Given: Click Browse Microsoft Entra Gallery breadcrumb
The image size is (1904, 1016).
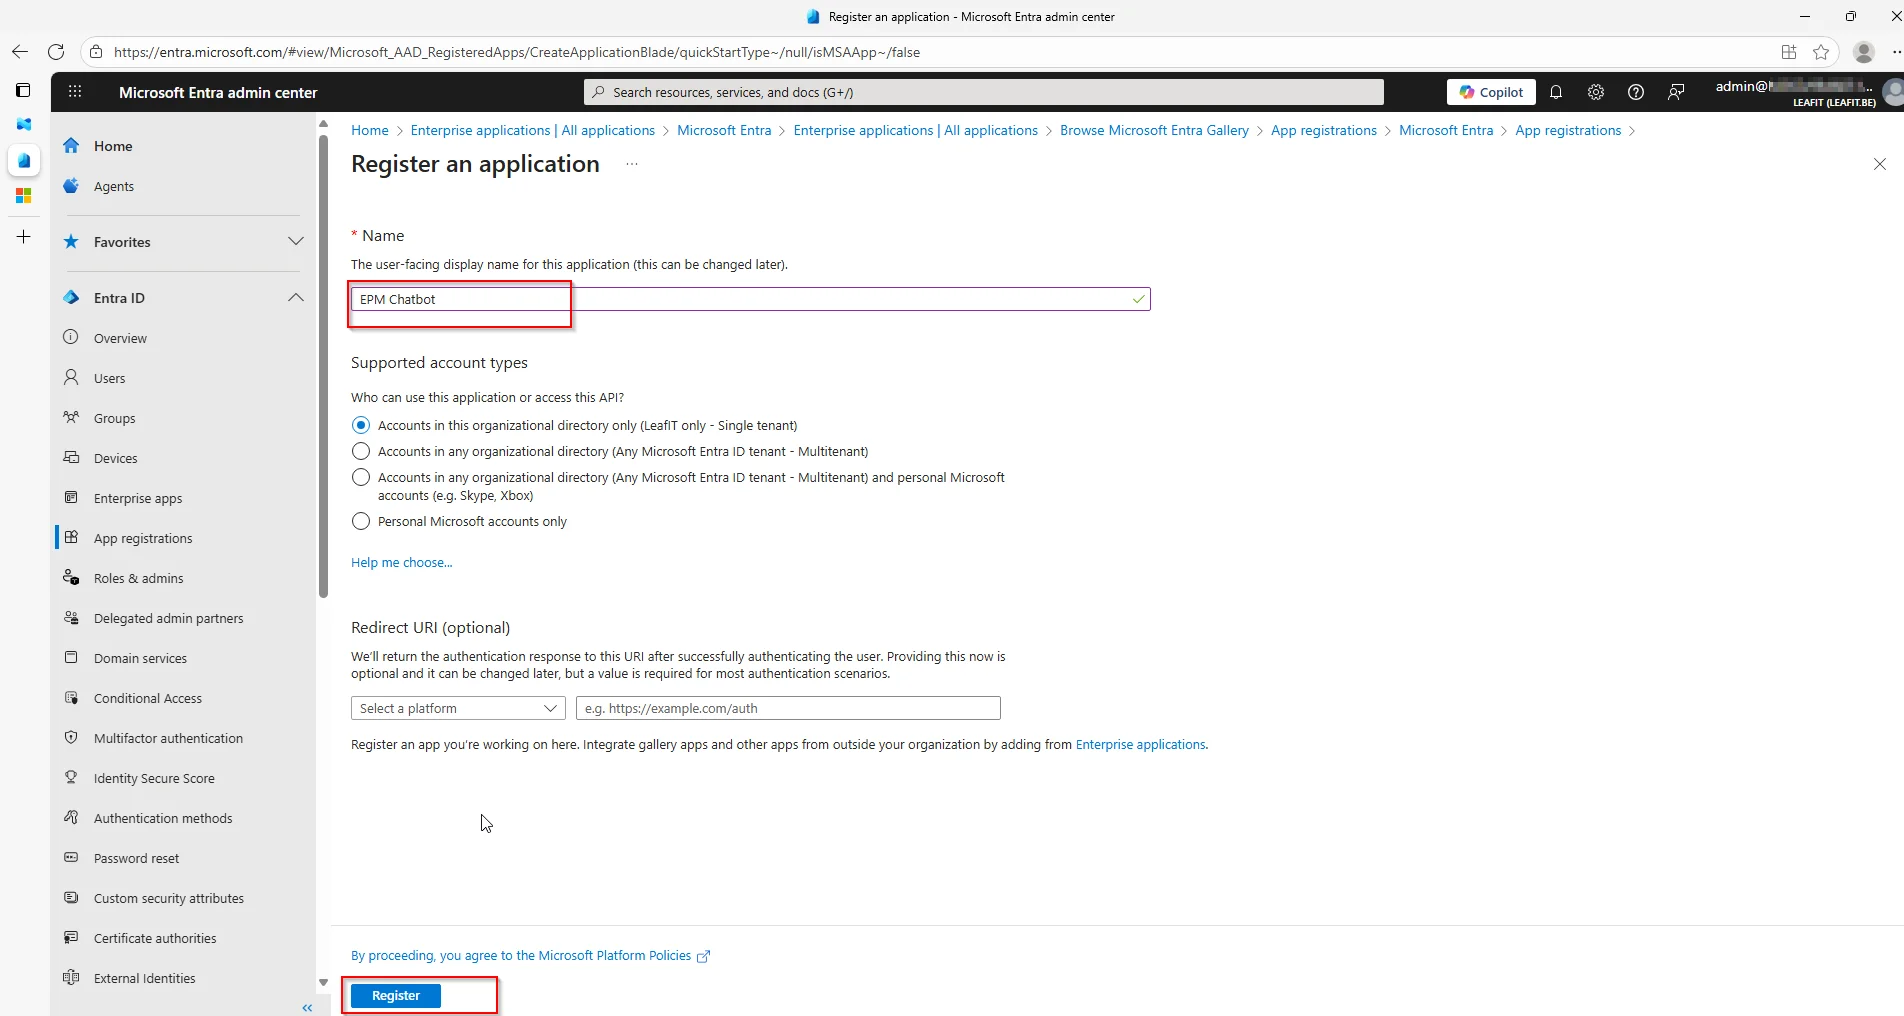Looking at the screenshot, I should point(1154,130).
